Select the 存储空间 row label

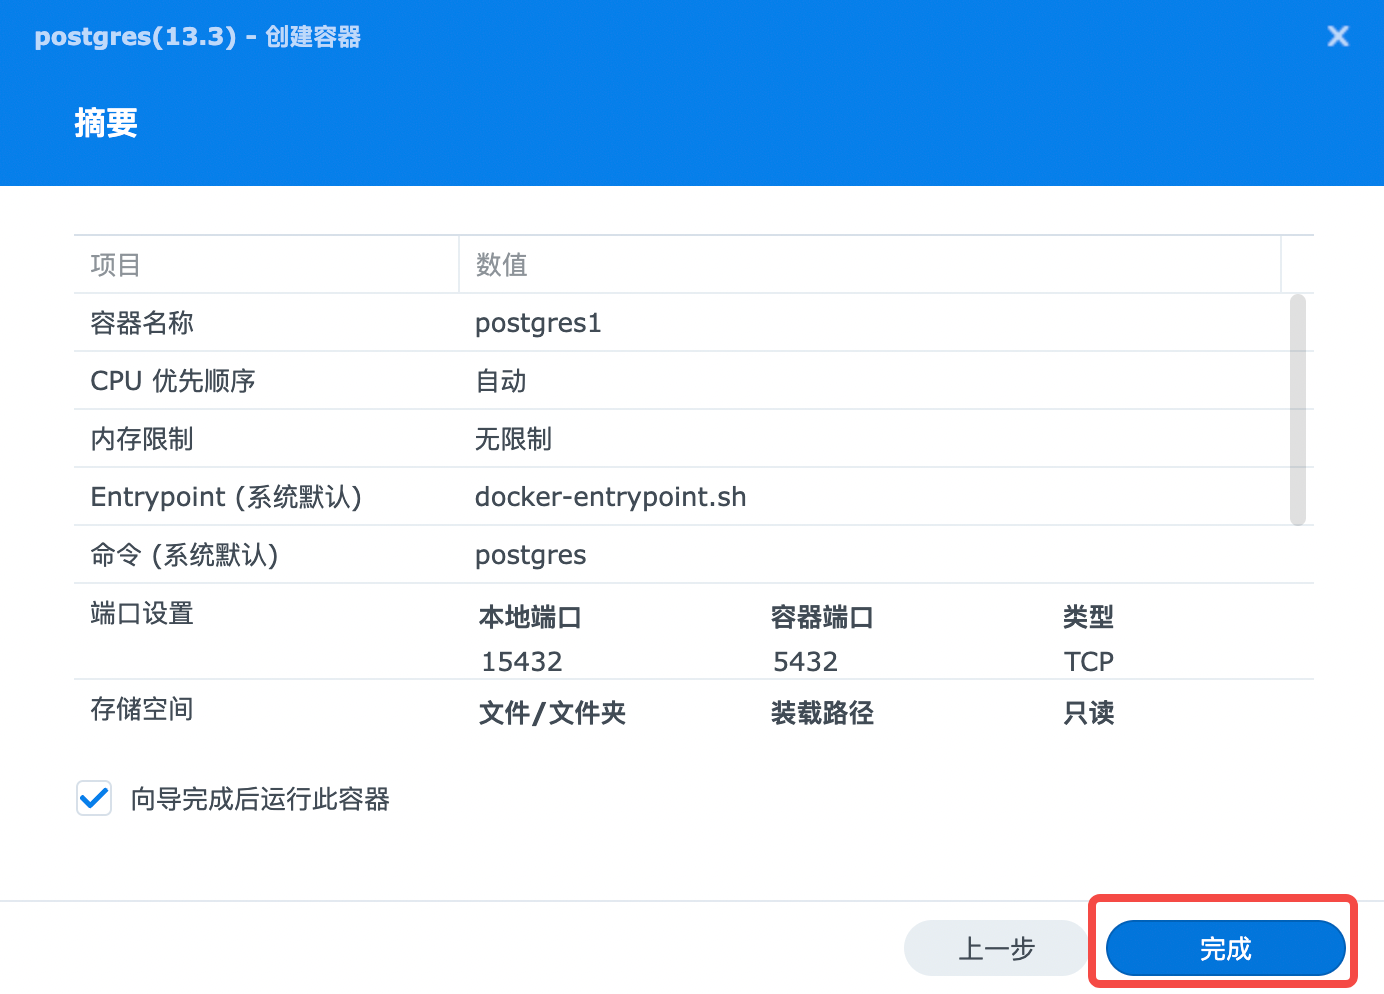[x=142, y=709]
